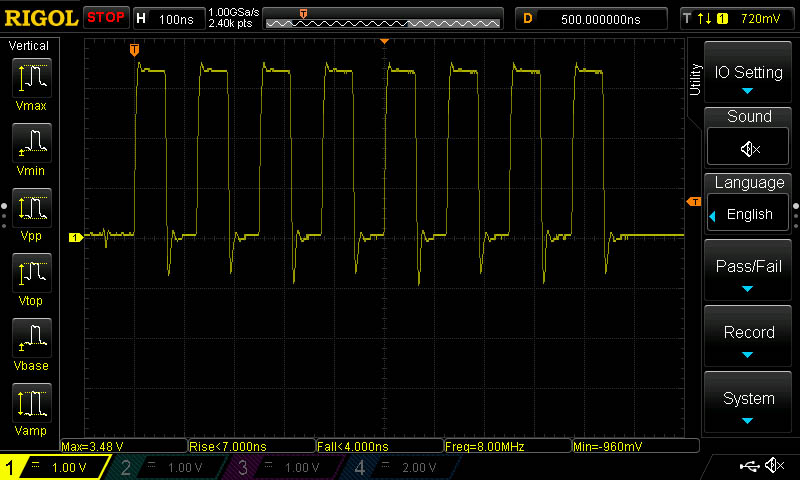Select the Vbase measurement icon
800x480 pixels.
[32, 338]
